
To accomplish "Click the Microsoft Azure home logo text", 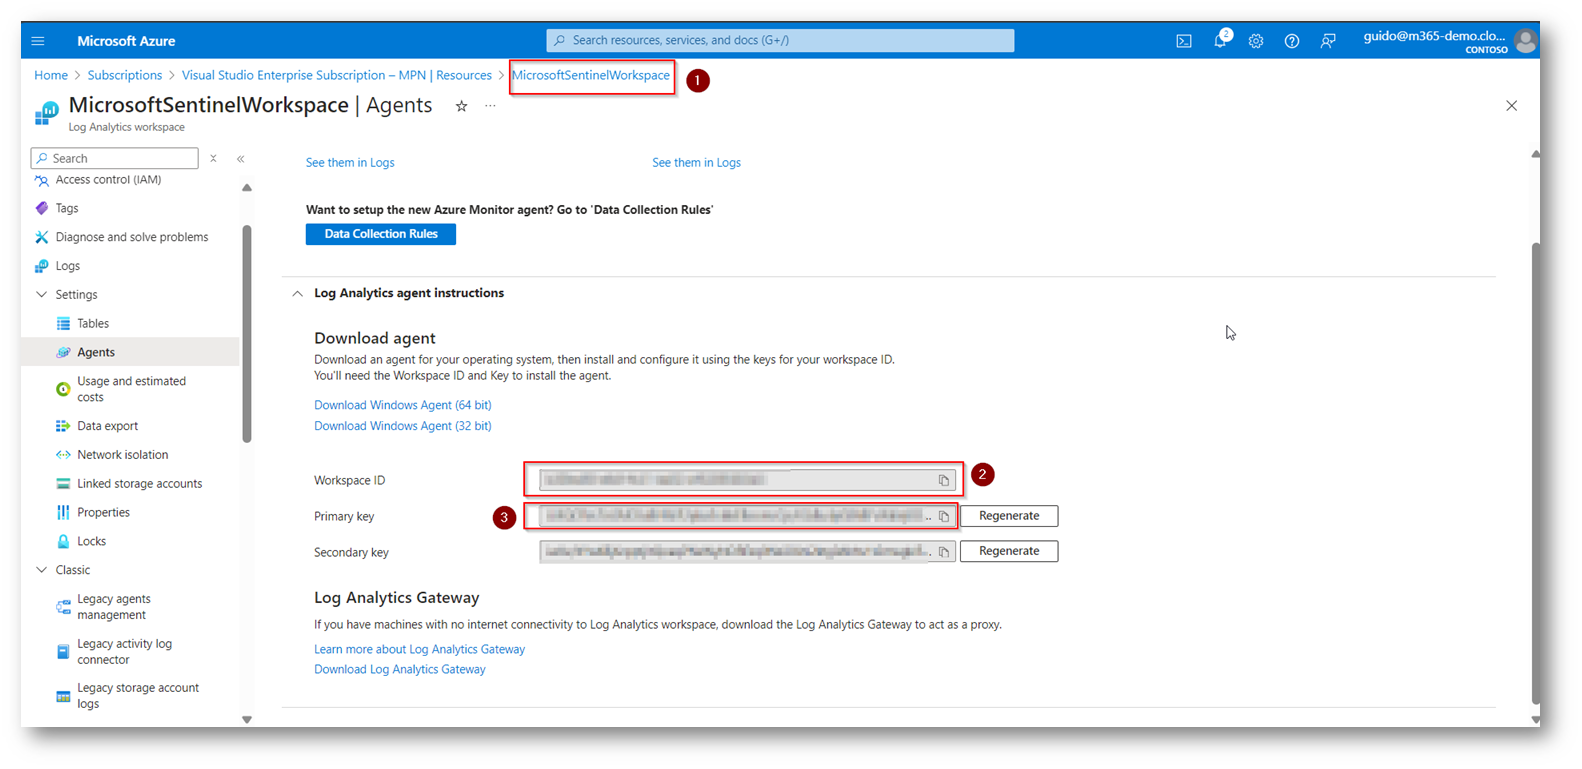I will (x=126, y=41).
